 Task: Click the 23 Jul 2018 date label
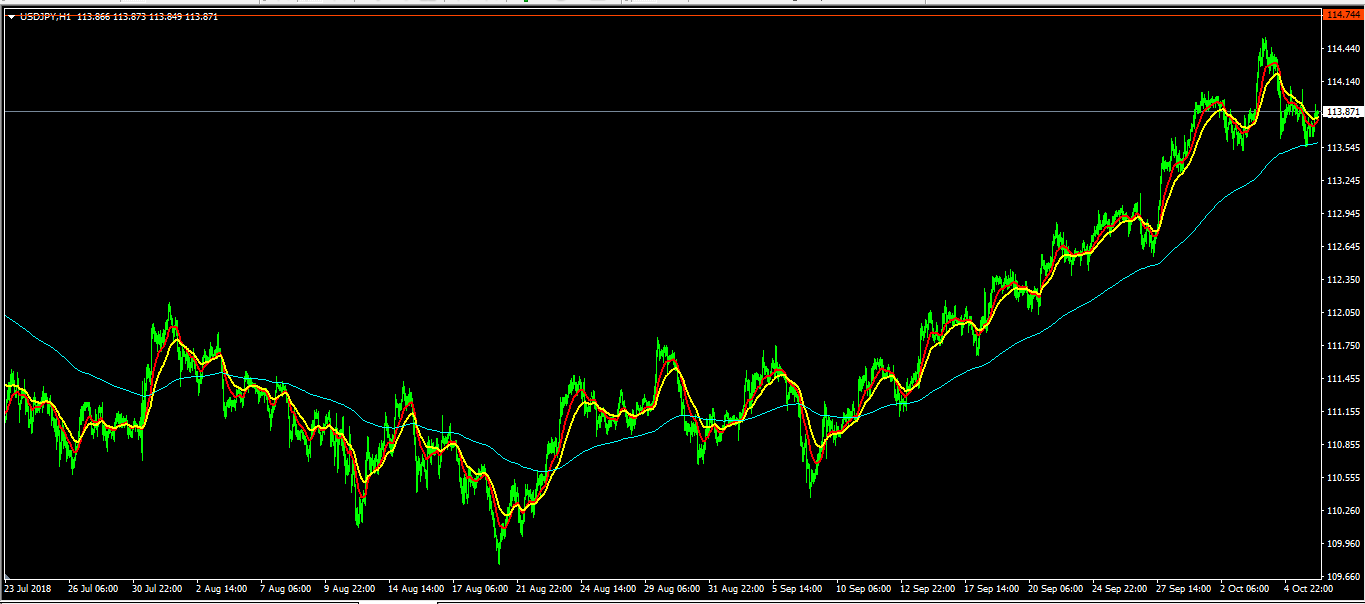(28, 589)
